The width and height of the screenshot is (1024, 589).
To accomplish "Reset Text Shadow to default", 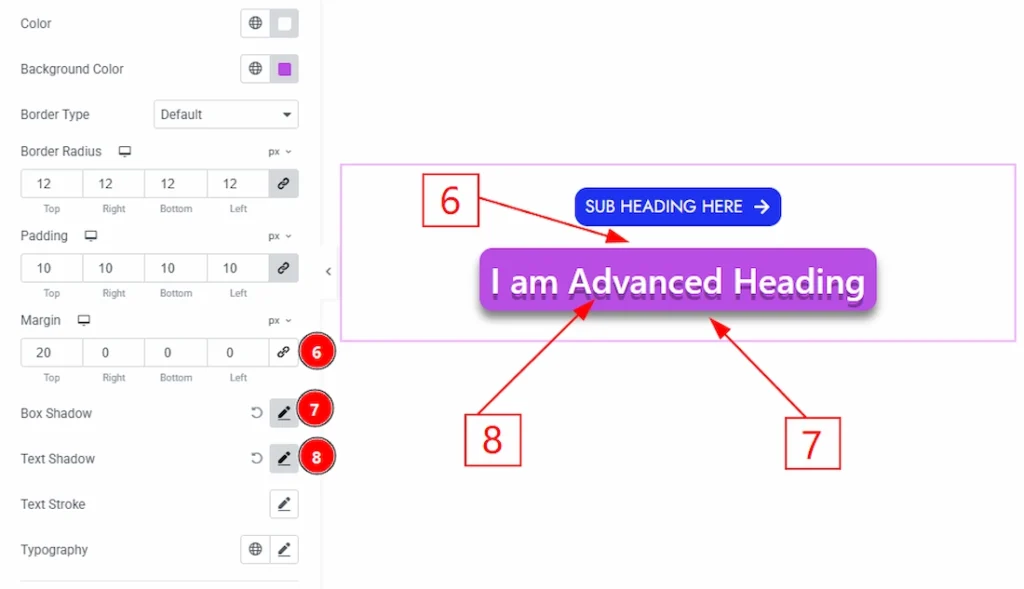I will pos(256,459).
